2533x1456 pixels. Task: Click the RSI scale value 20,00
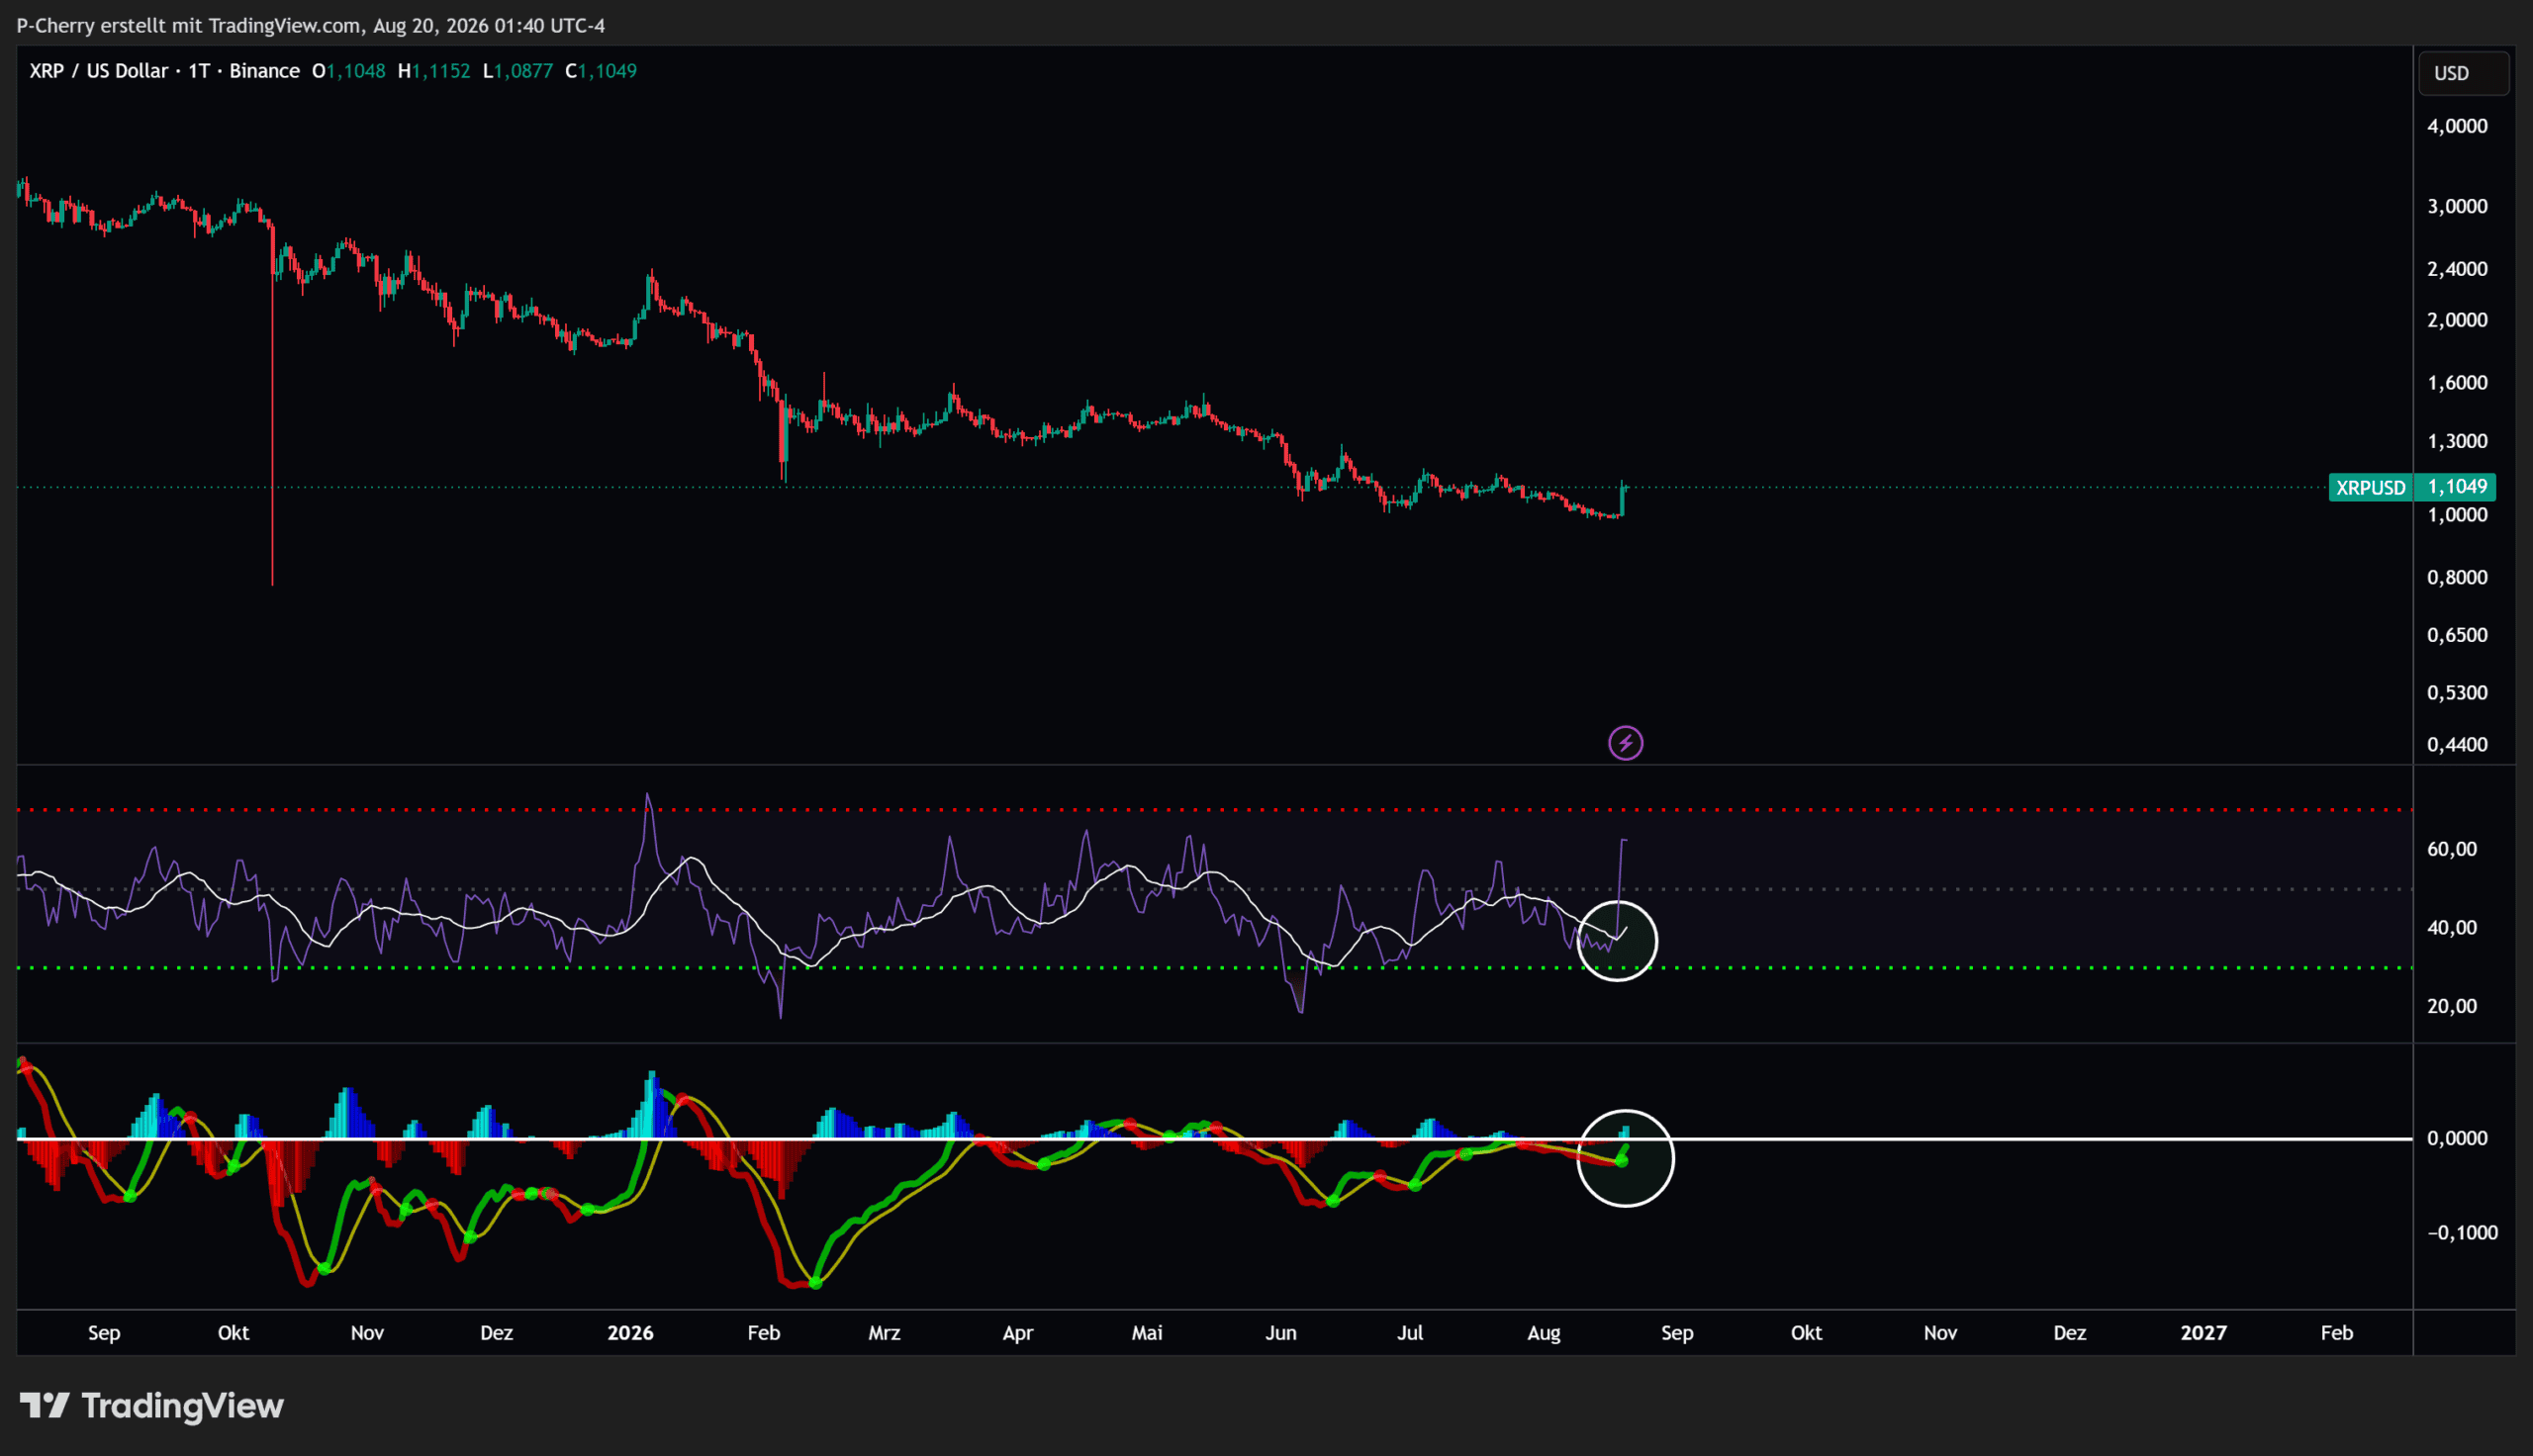2452,1006
